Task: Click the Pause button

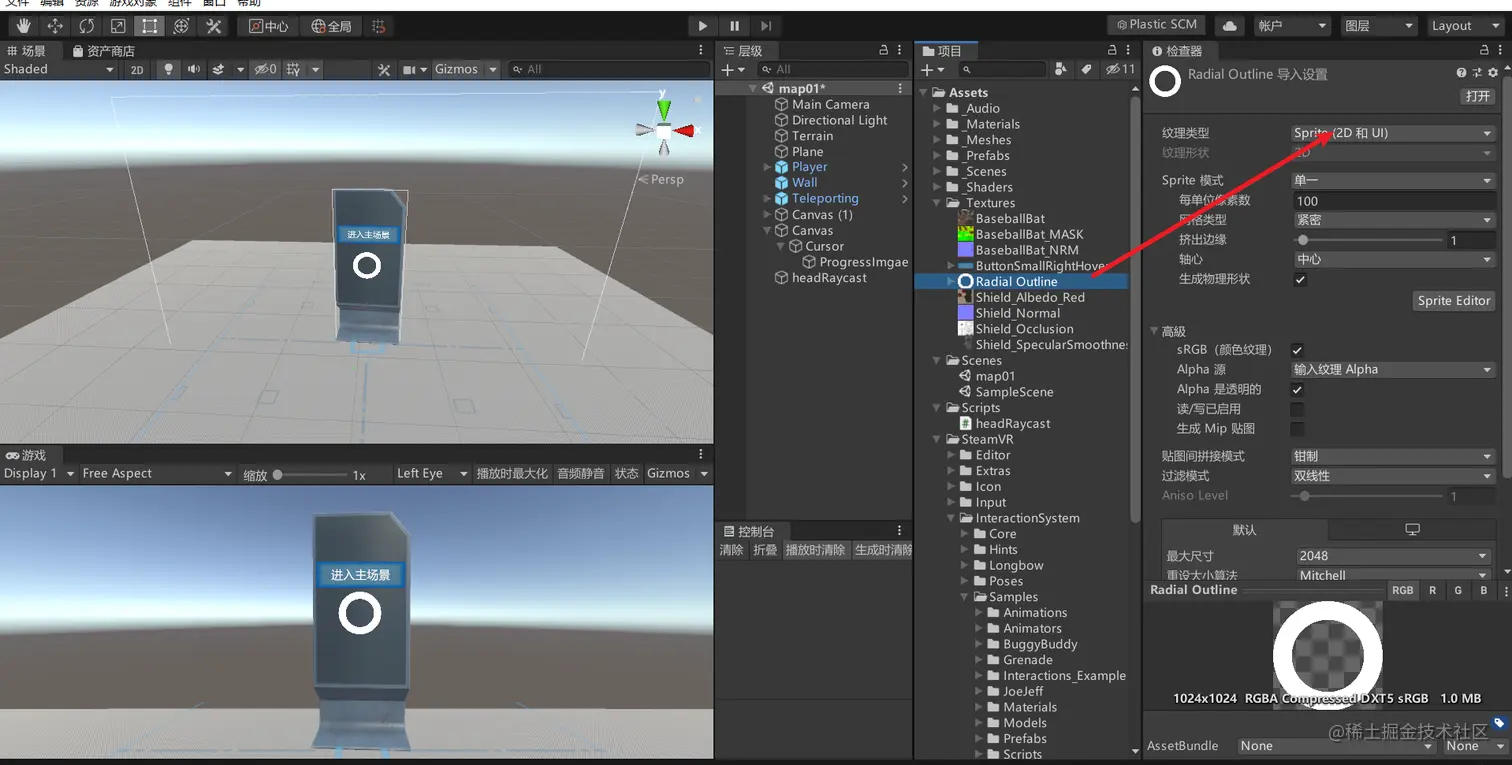Action: pos(735,26)
